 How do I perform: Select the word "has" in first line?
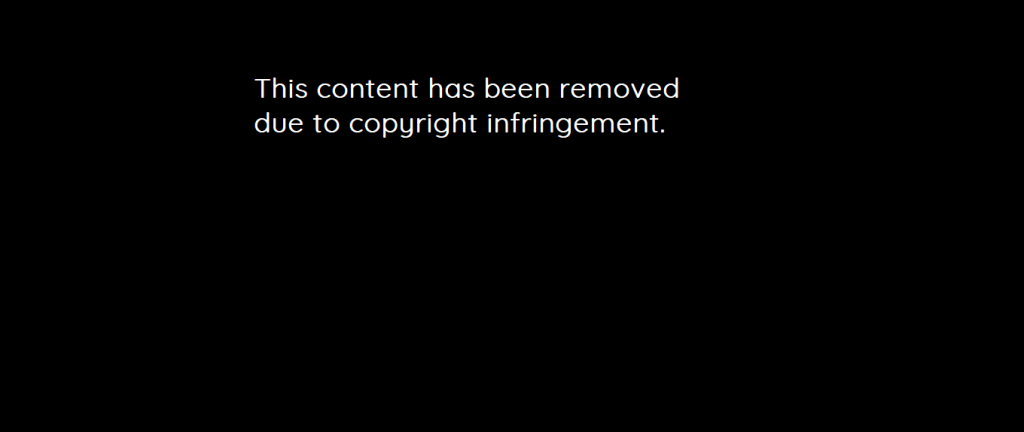click(451, 88)
